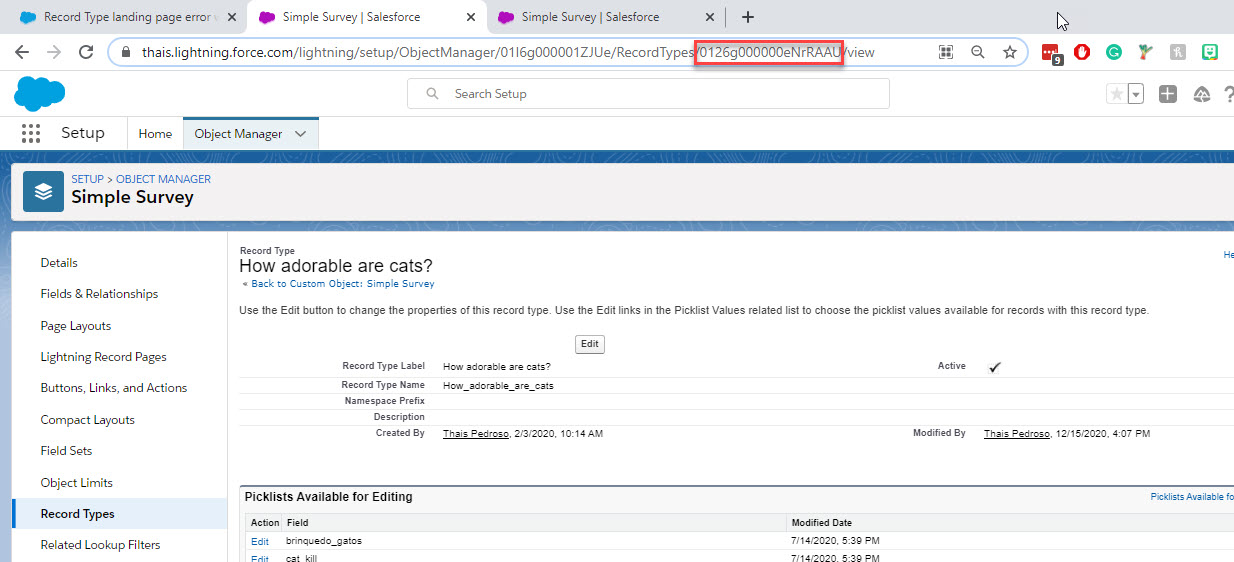Click the browser forward arrow

click(x=54, y=52)
